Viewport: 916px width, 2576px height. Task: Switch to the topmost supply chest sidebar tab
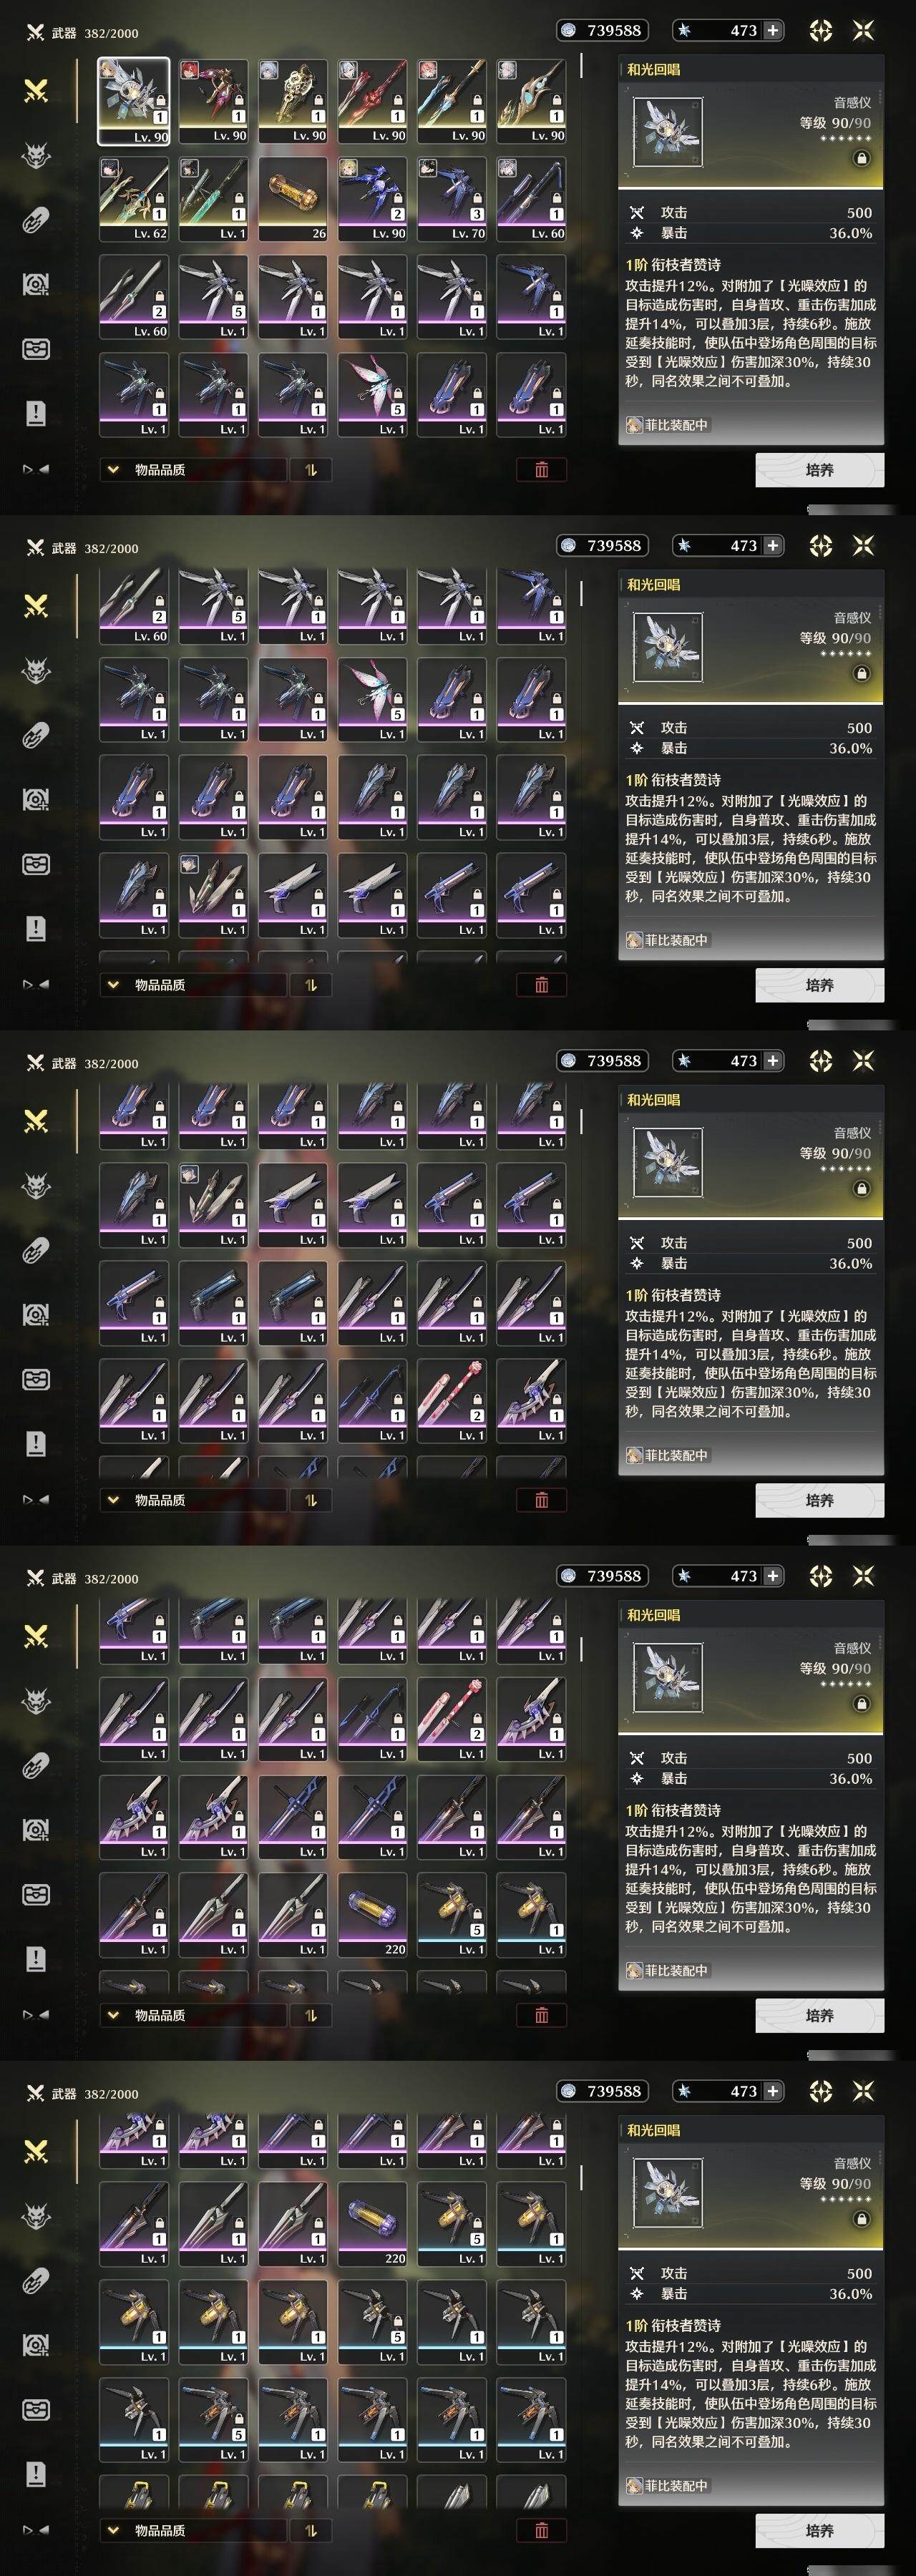(36, 349)
